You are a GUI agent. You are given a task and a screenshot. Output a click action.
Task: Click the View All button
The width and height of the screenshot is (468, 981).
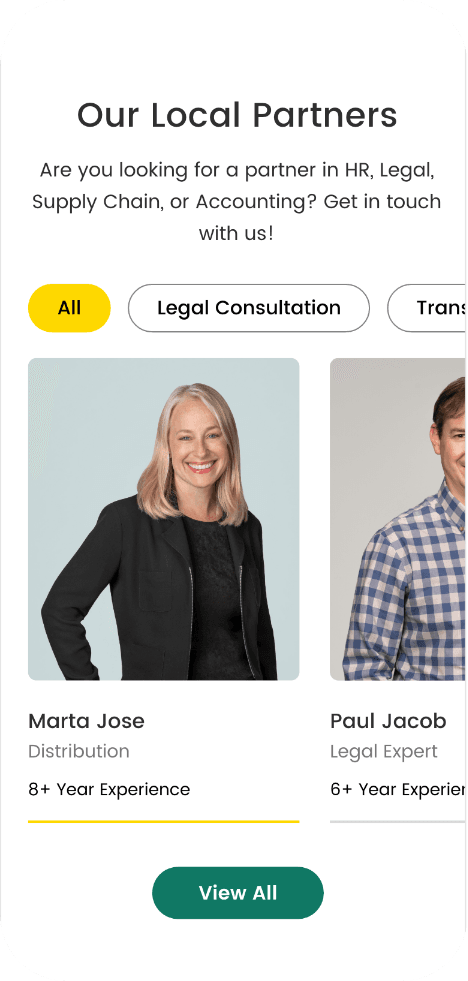(238, 893)
